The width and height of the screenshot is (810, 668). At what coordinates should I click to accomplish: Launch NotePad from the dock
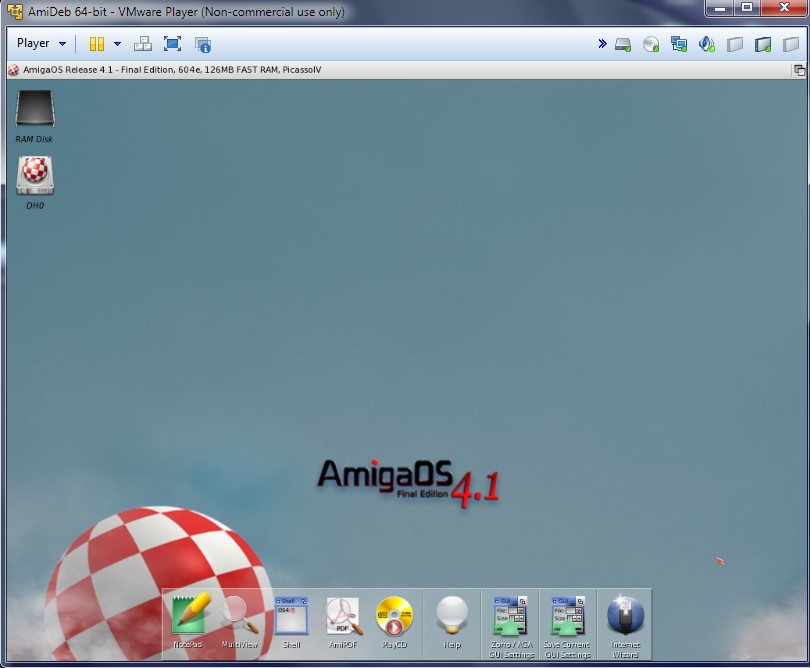click(189, 616)
